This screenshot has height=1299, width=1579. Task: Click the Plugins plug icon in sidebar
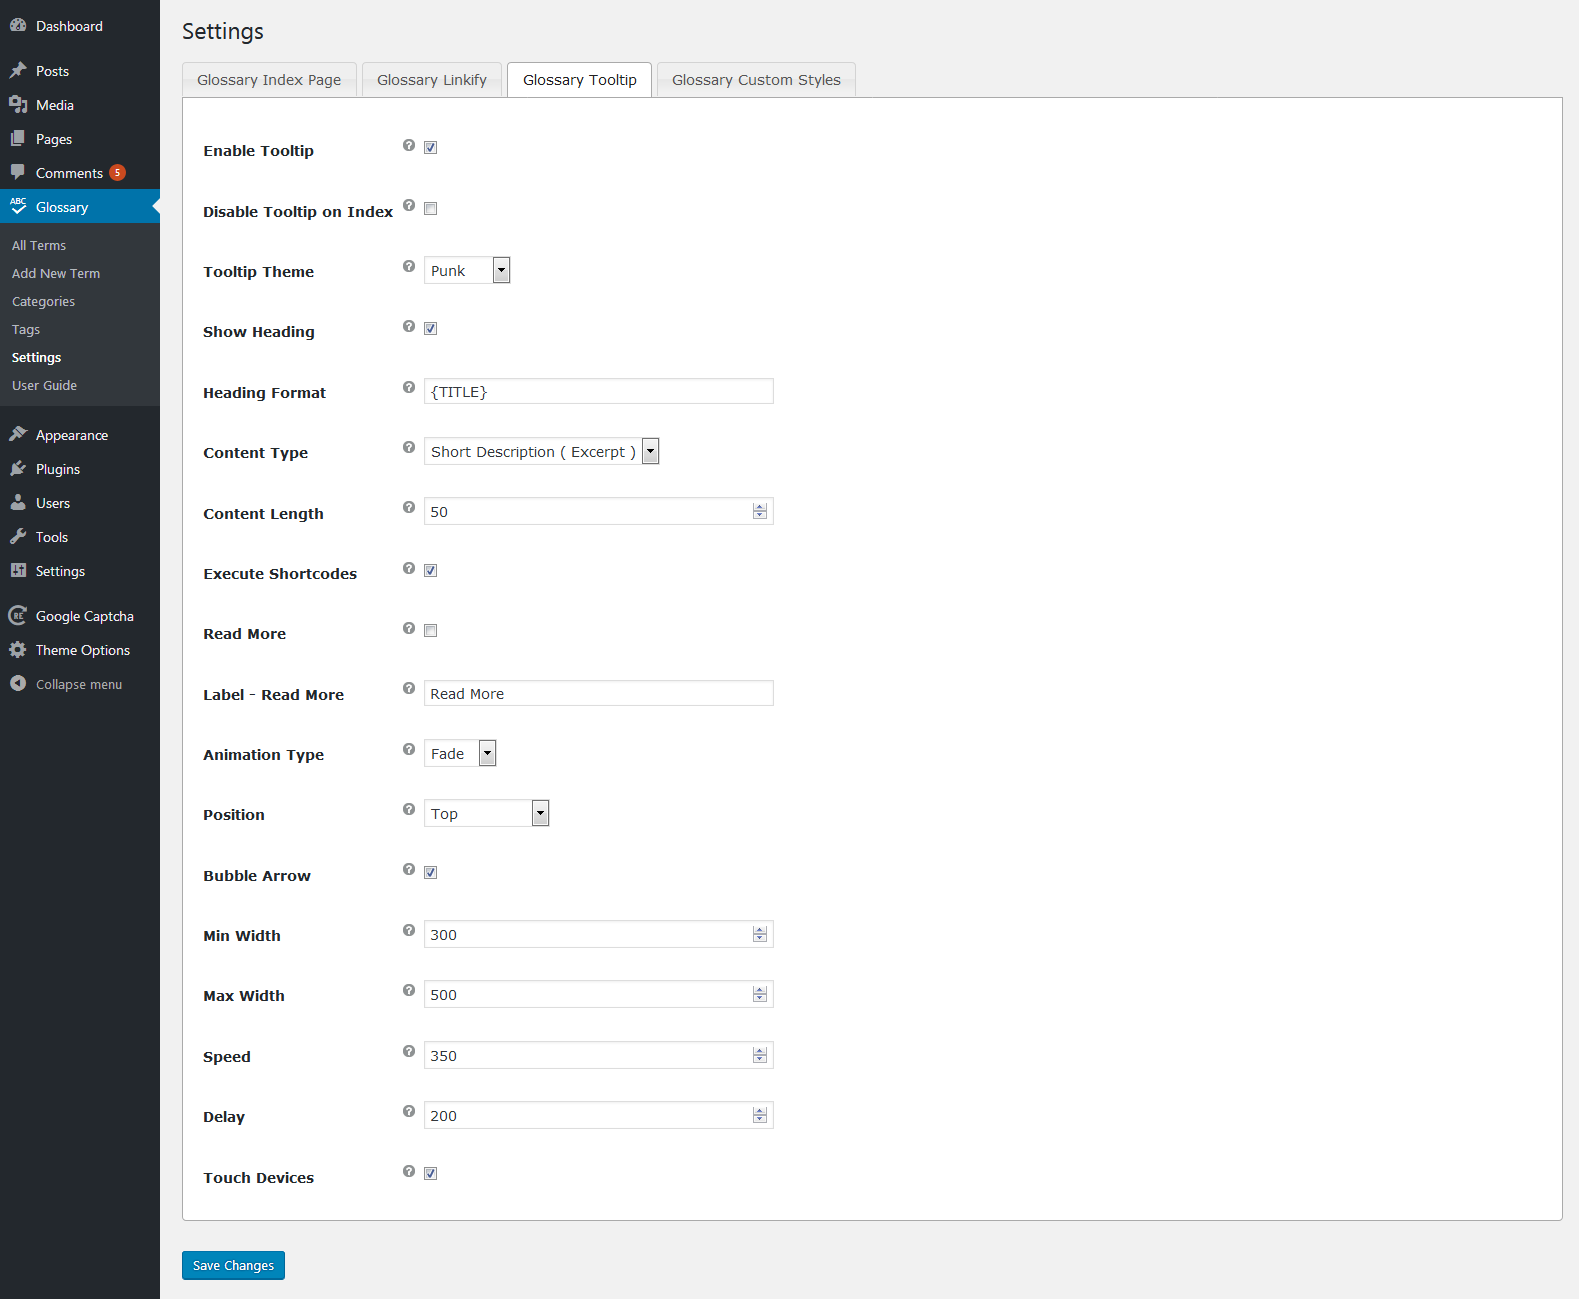tap(18, 468)
